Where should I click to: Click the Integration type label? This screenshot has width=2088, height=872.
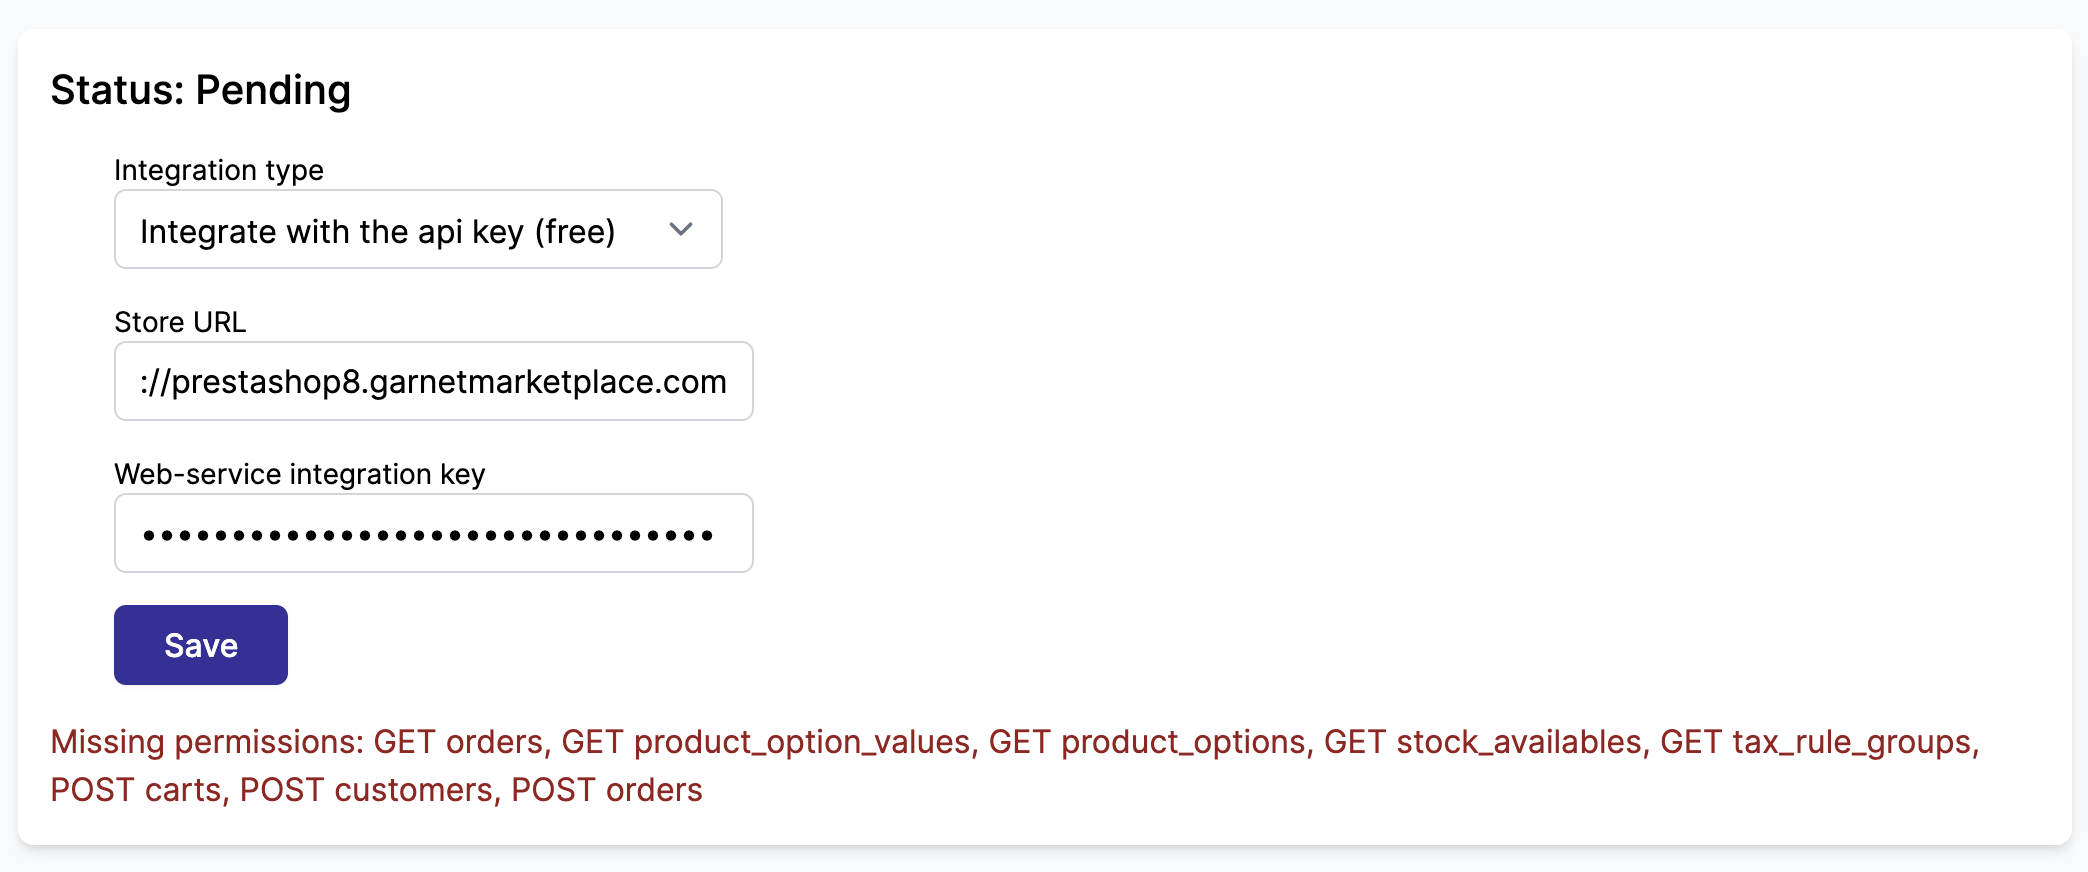click(219, 170)
